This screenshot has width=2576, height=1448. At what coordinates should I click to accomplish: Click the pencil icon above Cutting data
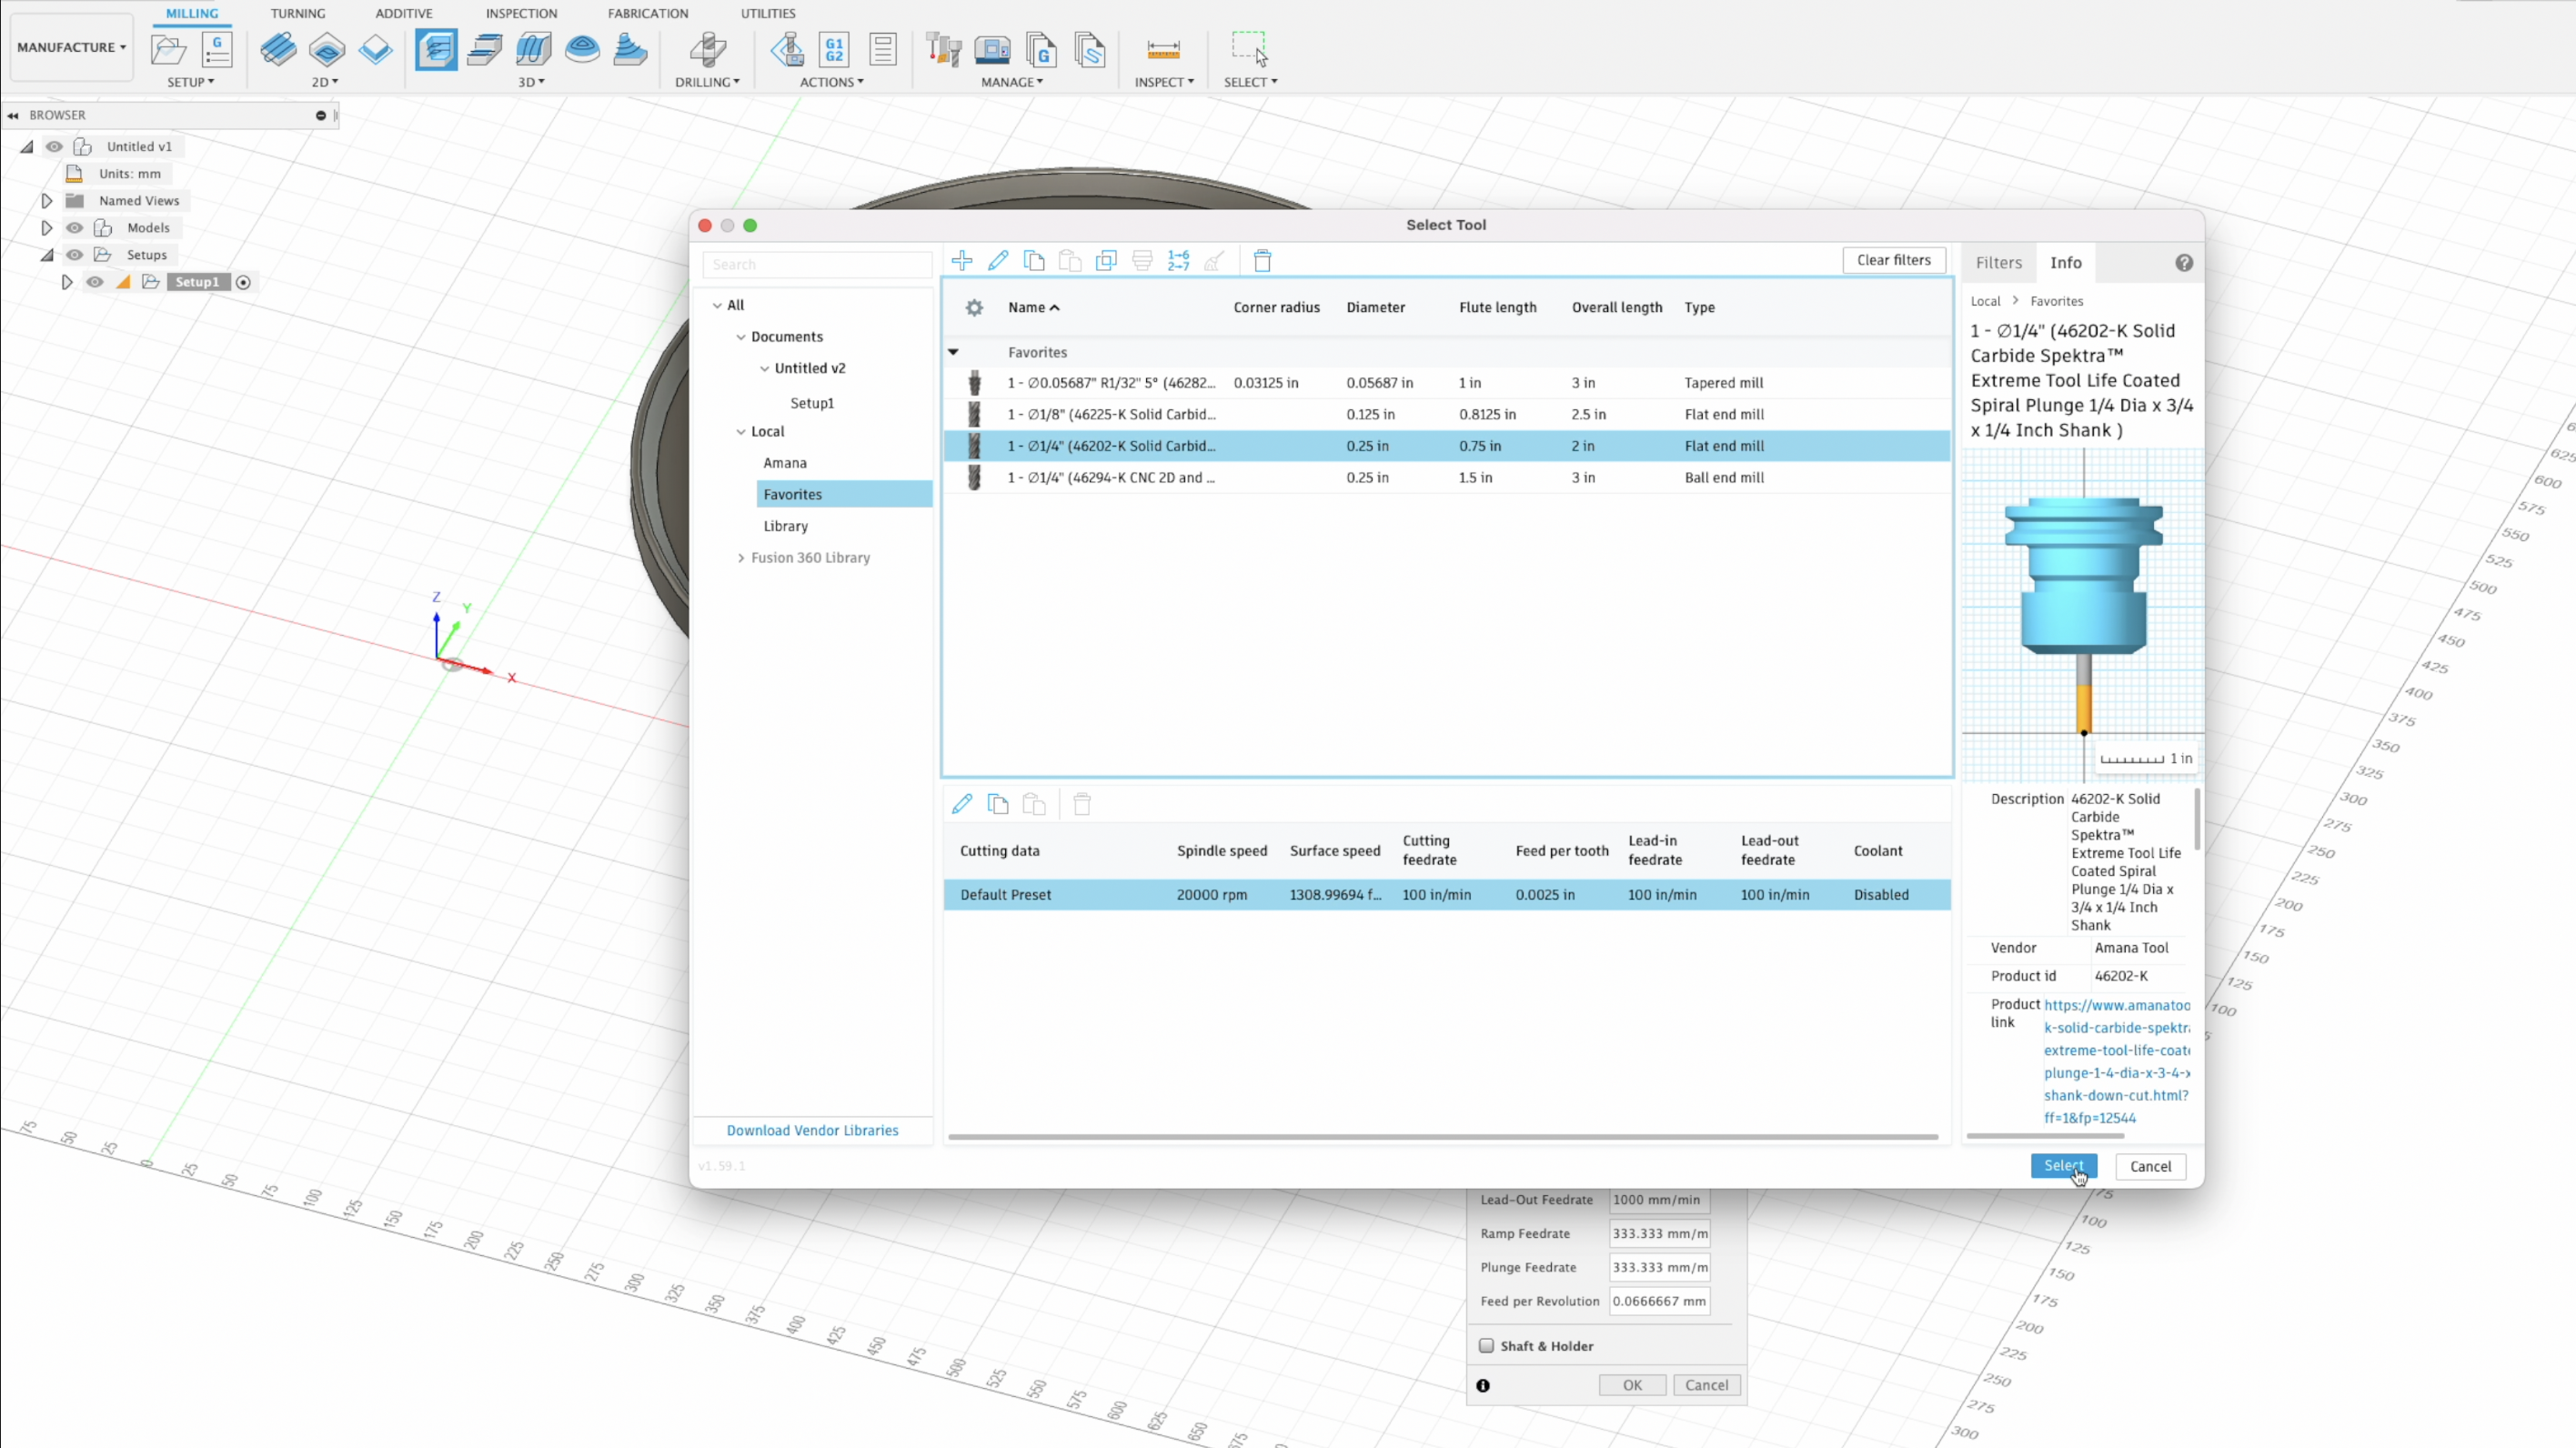(962, 804)
